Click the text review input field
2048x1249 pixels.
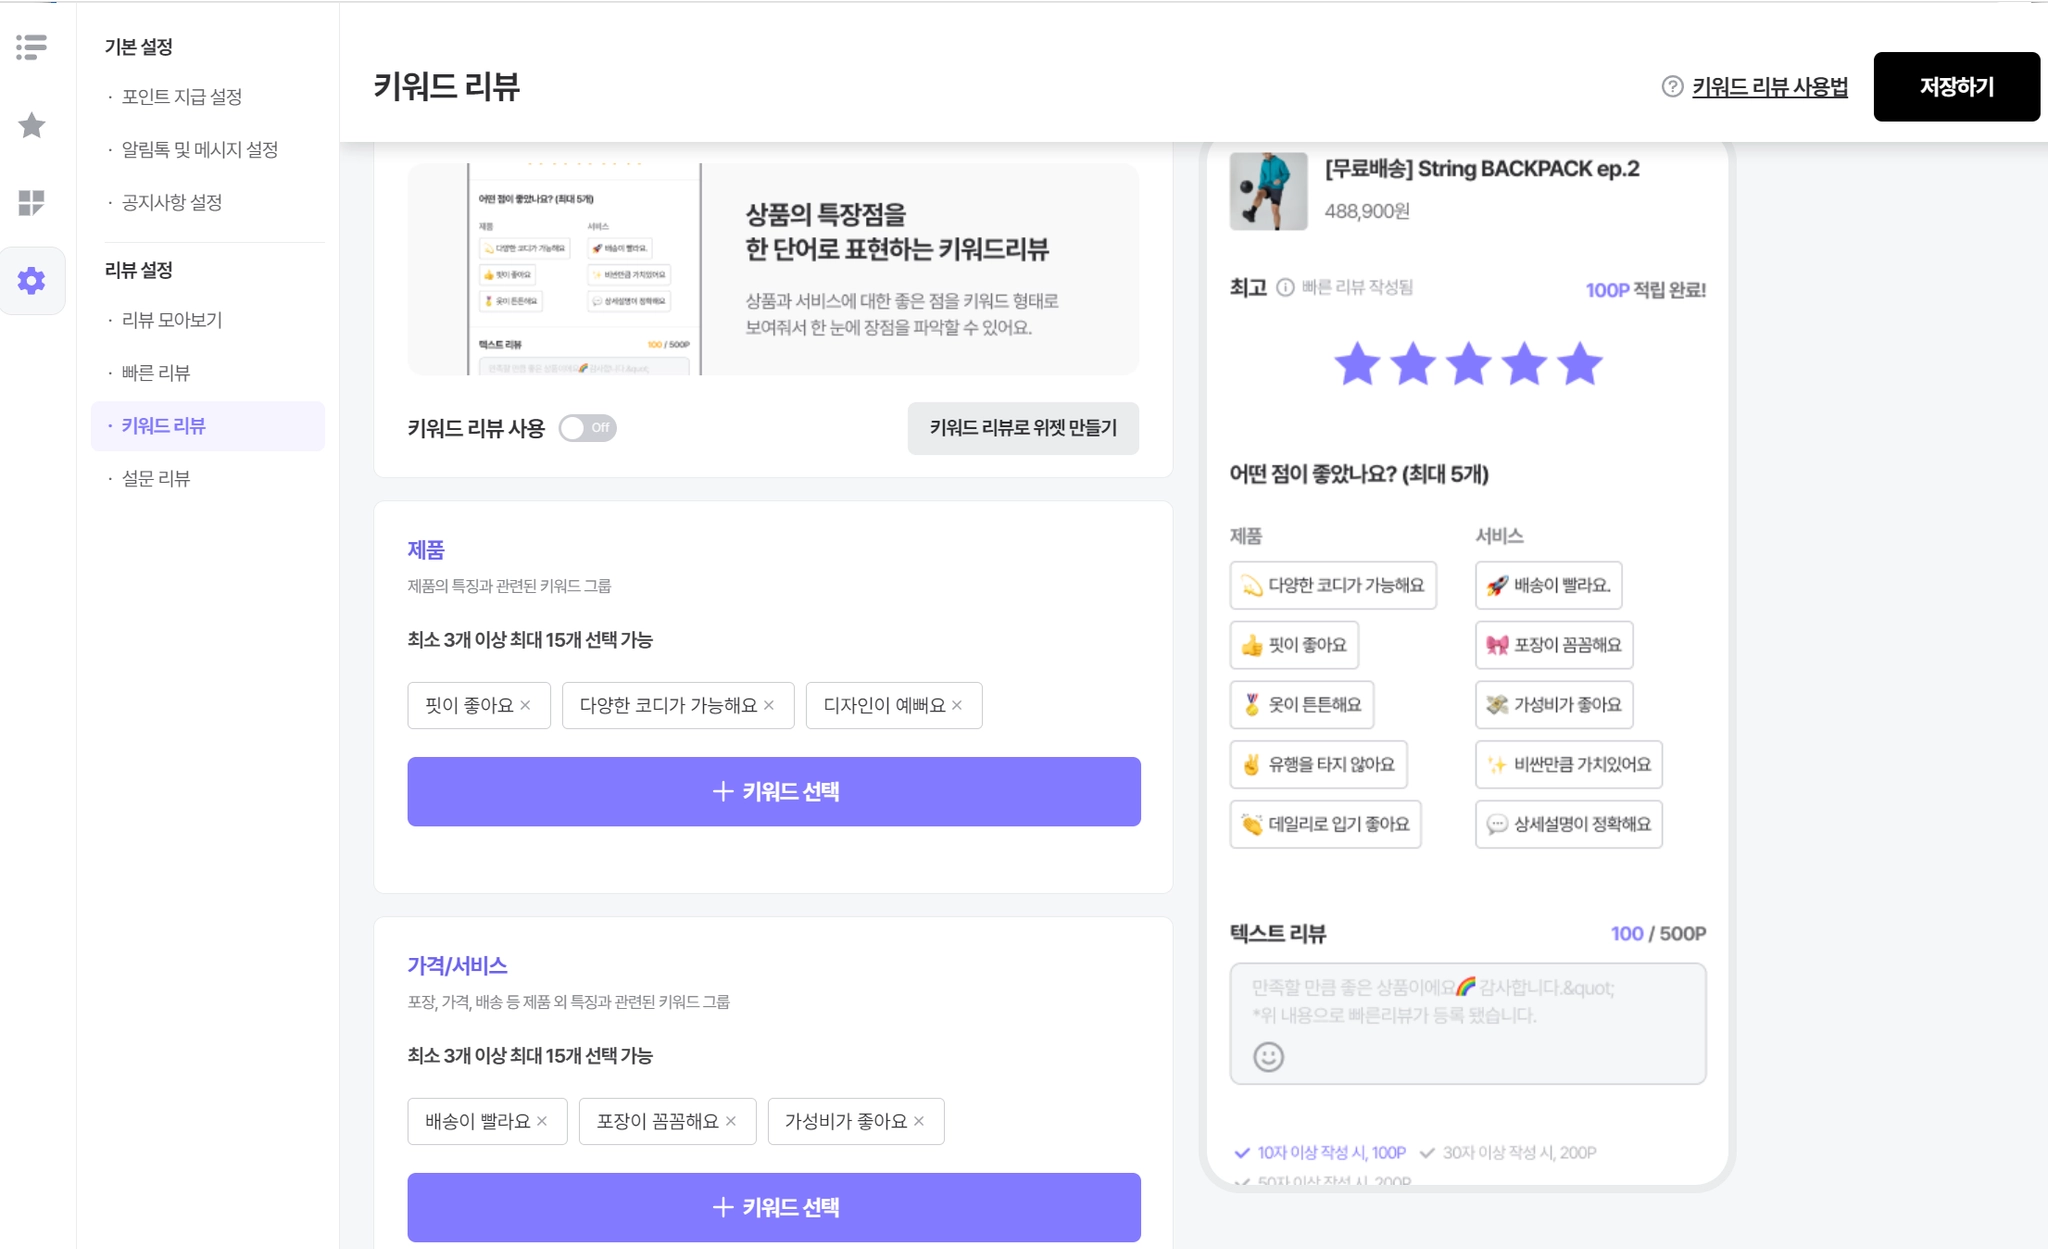tap(1467, 1005)
